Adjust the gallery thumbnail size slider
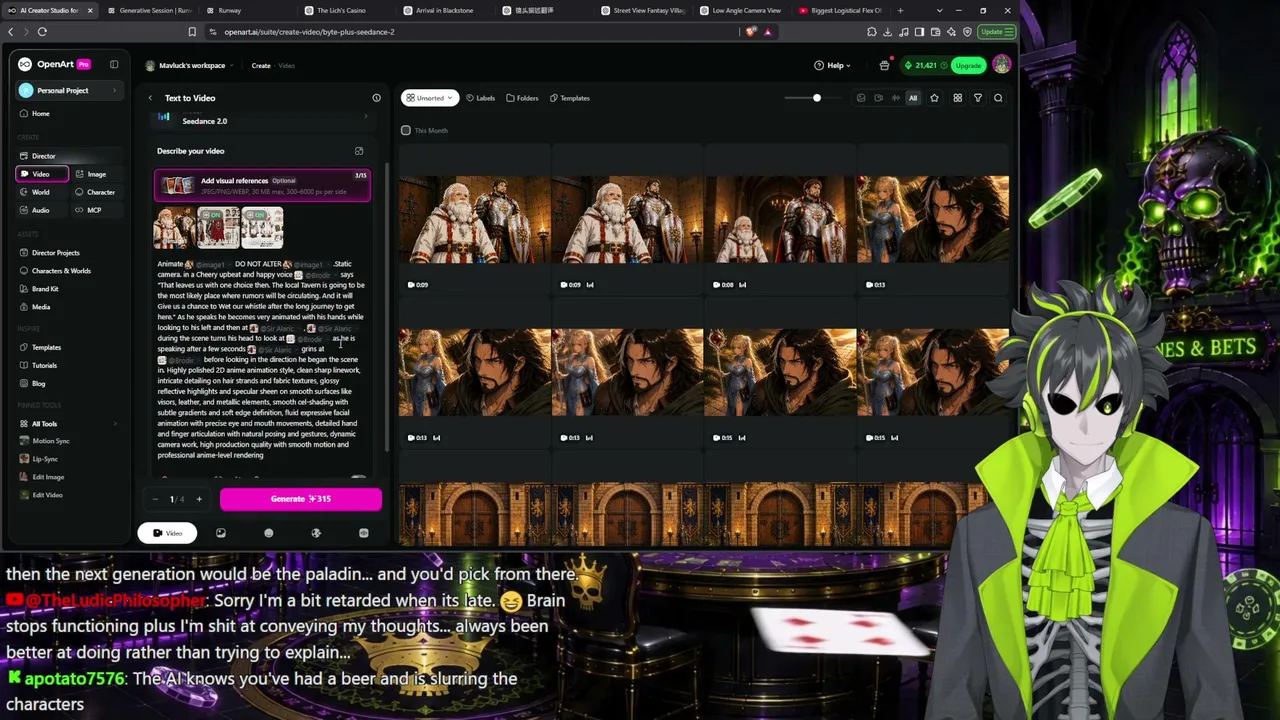Viewport: 1280px width, 720px height. pos(816,98)
